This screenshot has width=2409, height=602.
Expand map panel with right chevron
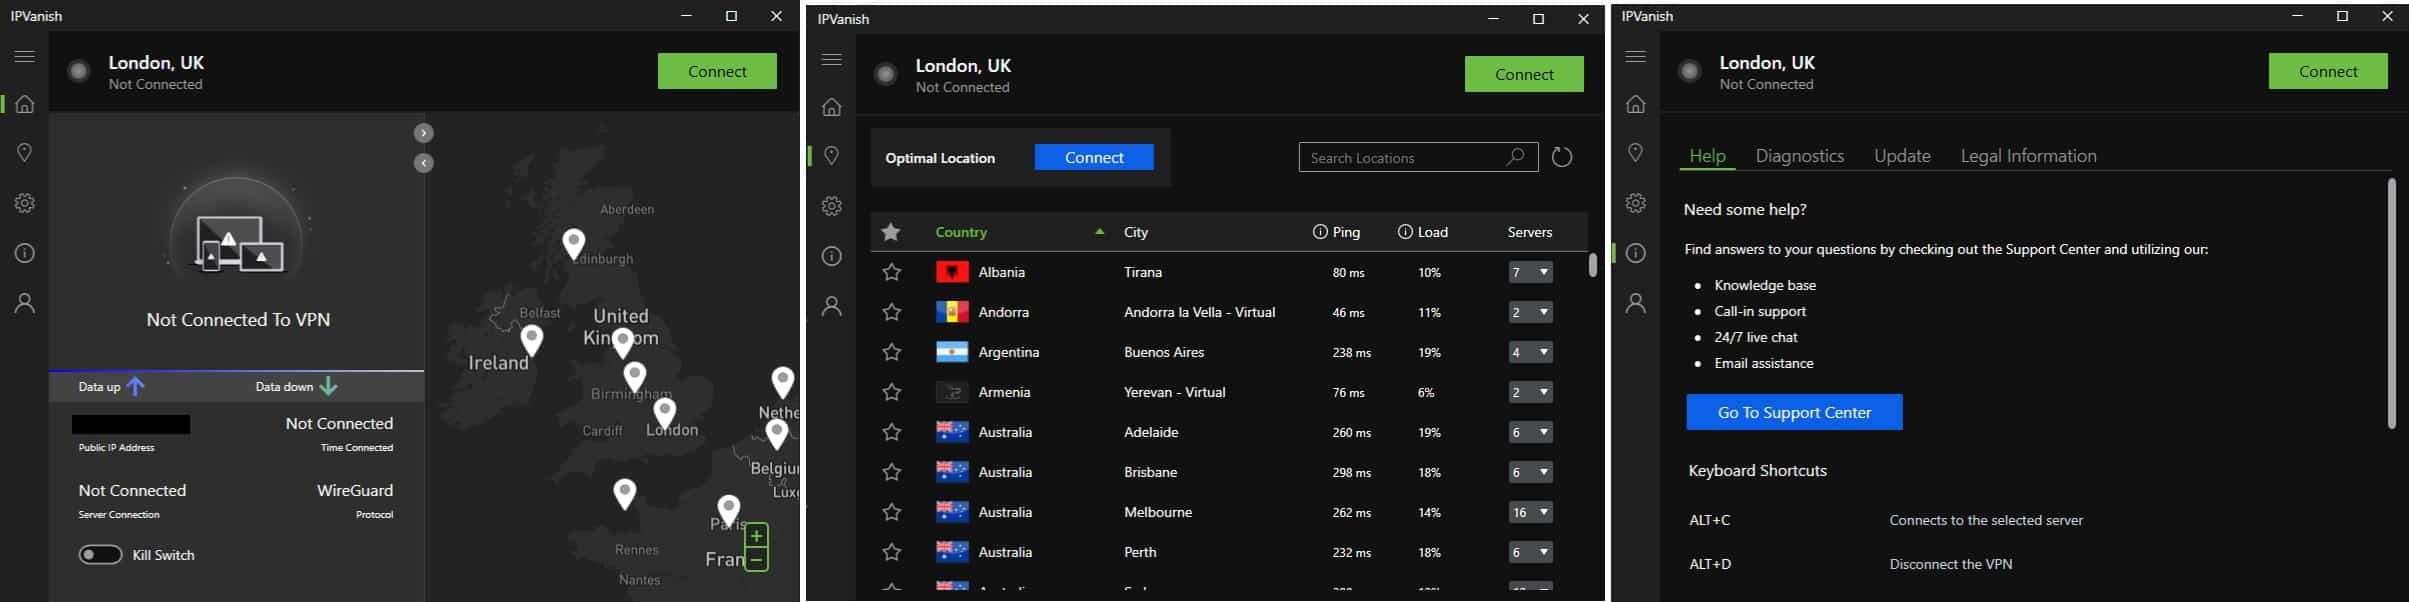[x=424, y=133]
